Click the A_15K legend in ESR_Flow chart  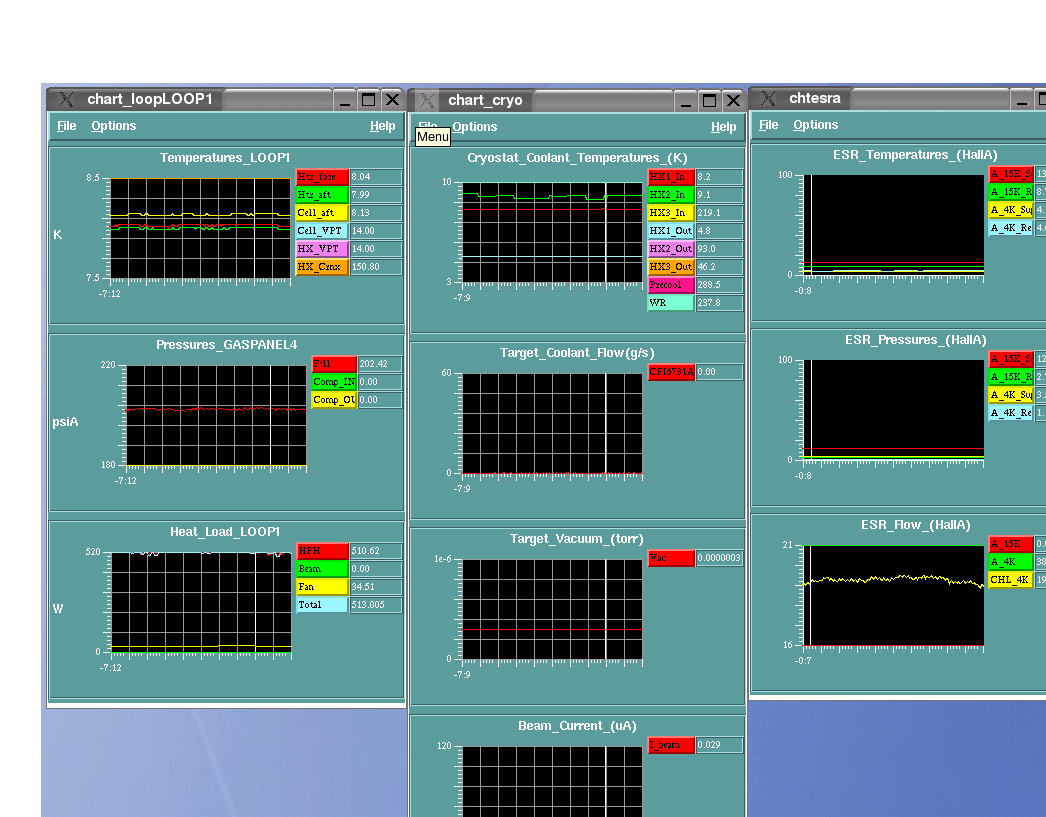pos(1011,544)
